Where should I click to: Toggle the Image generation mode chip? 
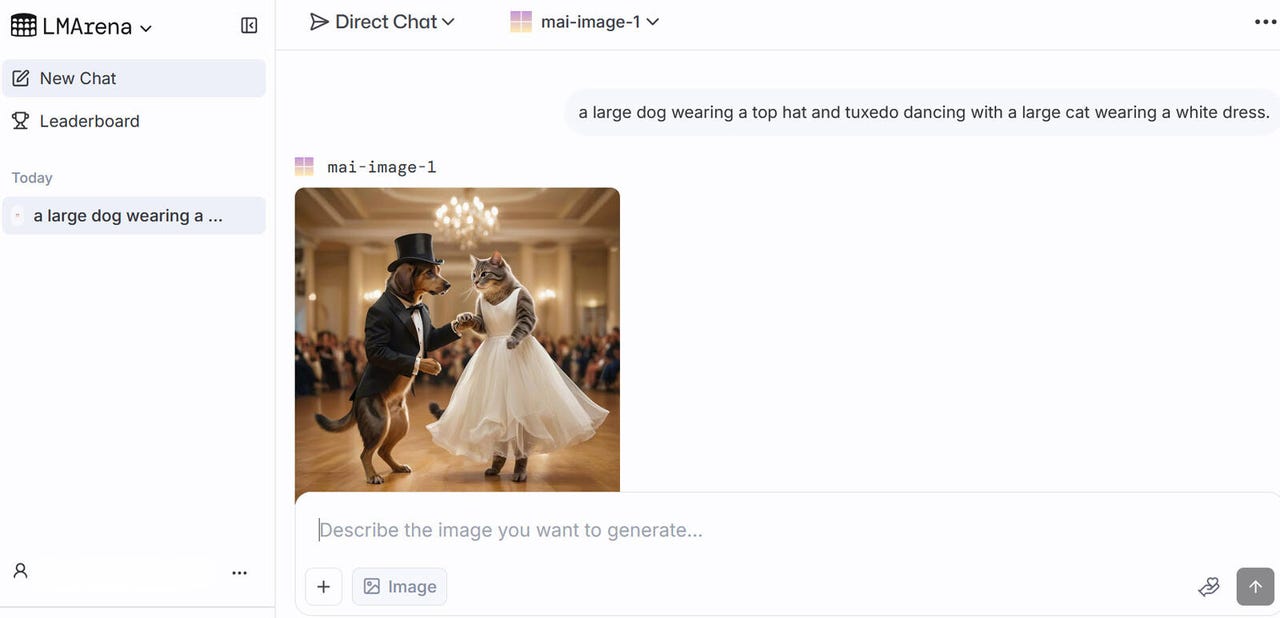400,587
